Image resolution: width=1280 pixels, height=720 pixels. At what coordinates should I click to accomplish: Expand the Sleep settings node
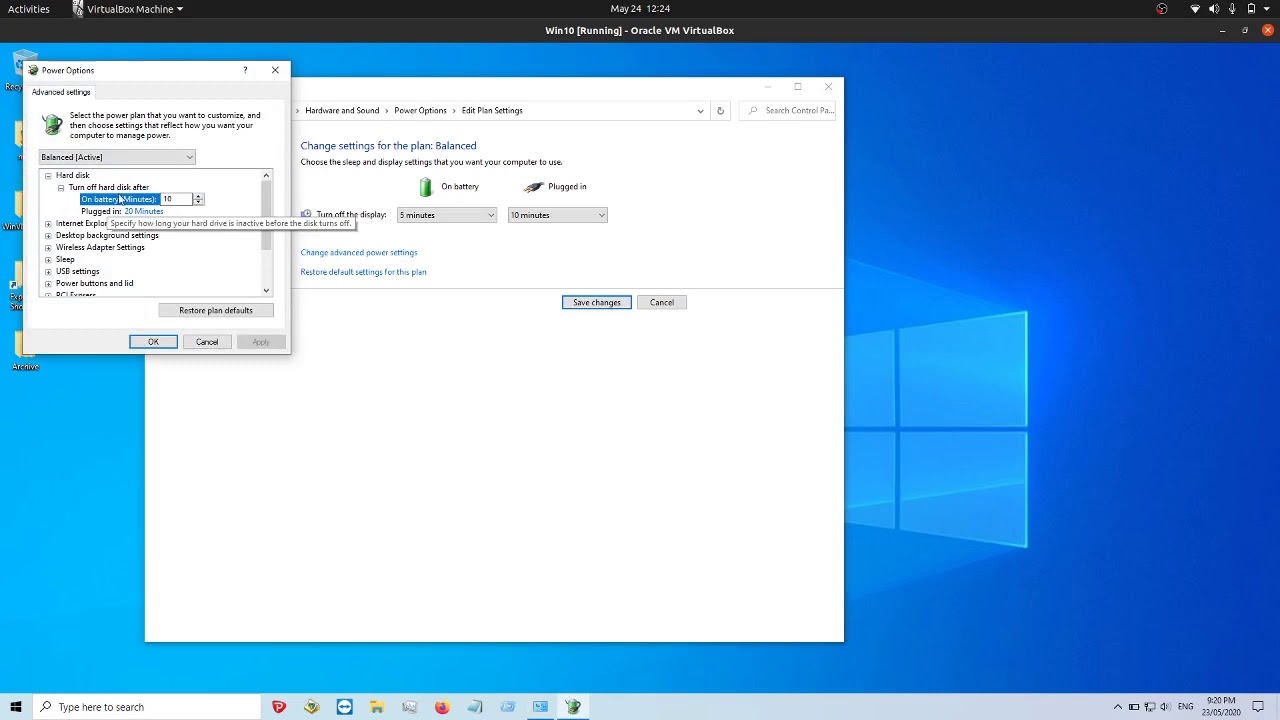tap(48, 260)
